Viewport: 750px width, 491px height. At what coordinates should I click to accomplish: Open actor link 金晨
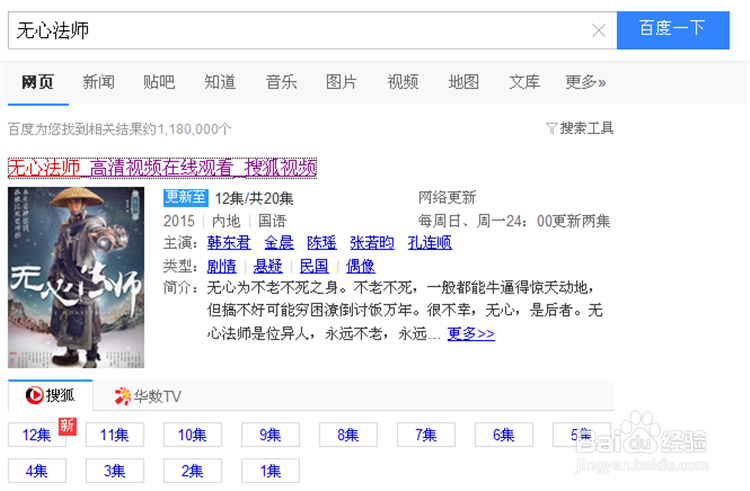point(279,243)
